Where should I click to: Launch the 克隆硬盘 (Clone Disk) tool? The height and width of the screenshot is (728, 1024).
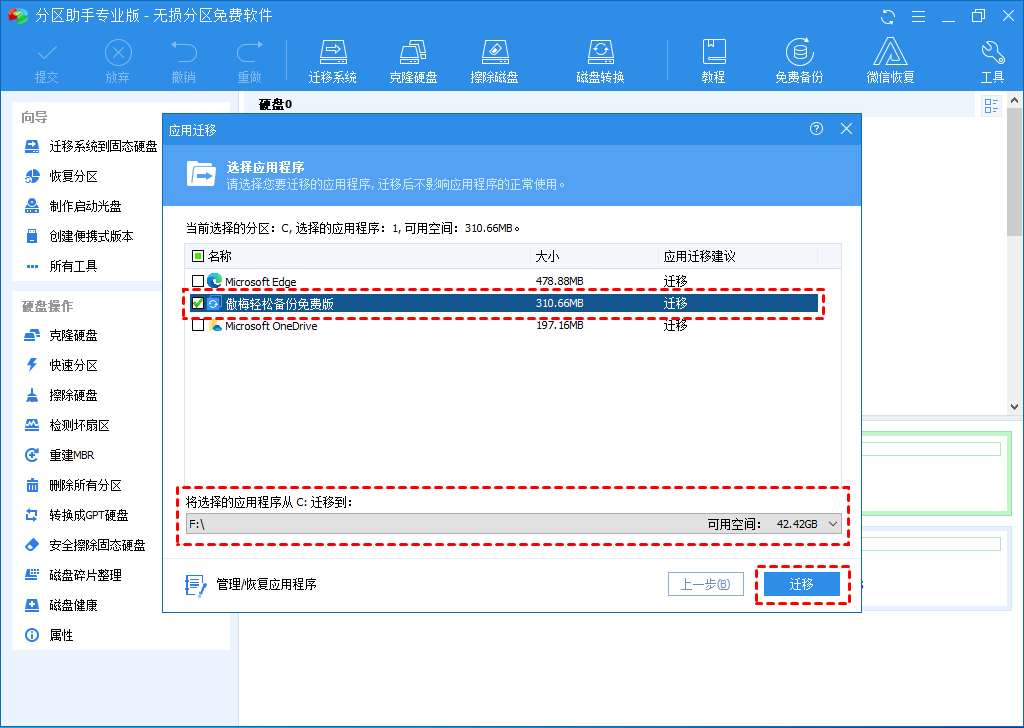[413, 60]
